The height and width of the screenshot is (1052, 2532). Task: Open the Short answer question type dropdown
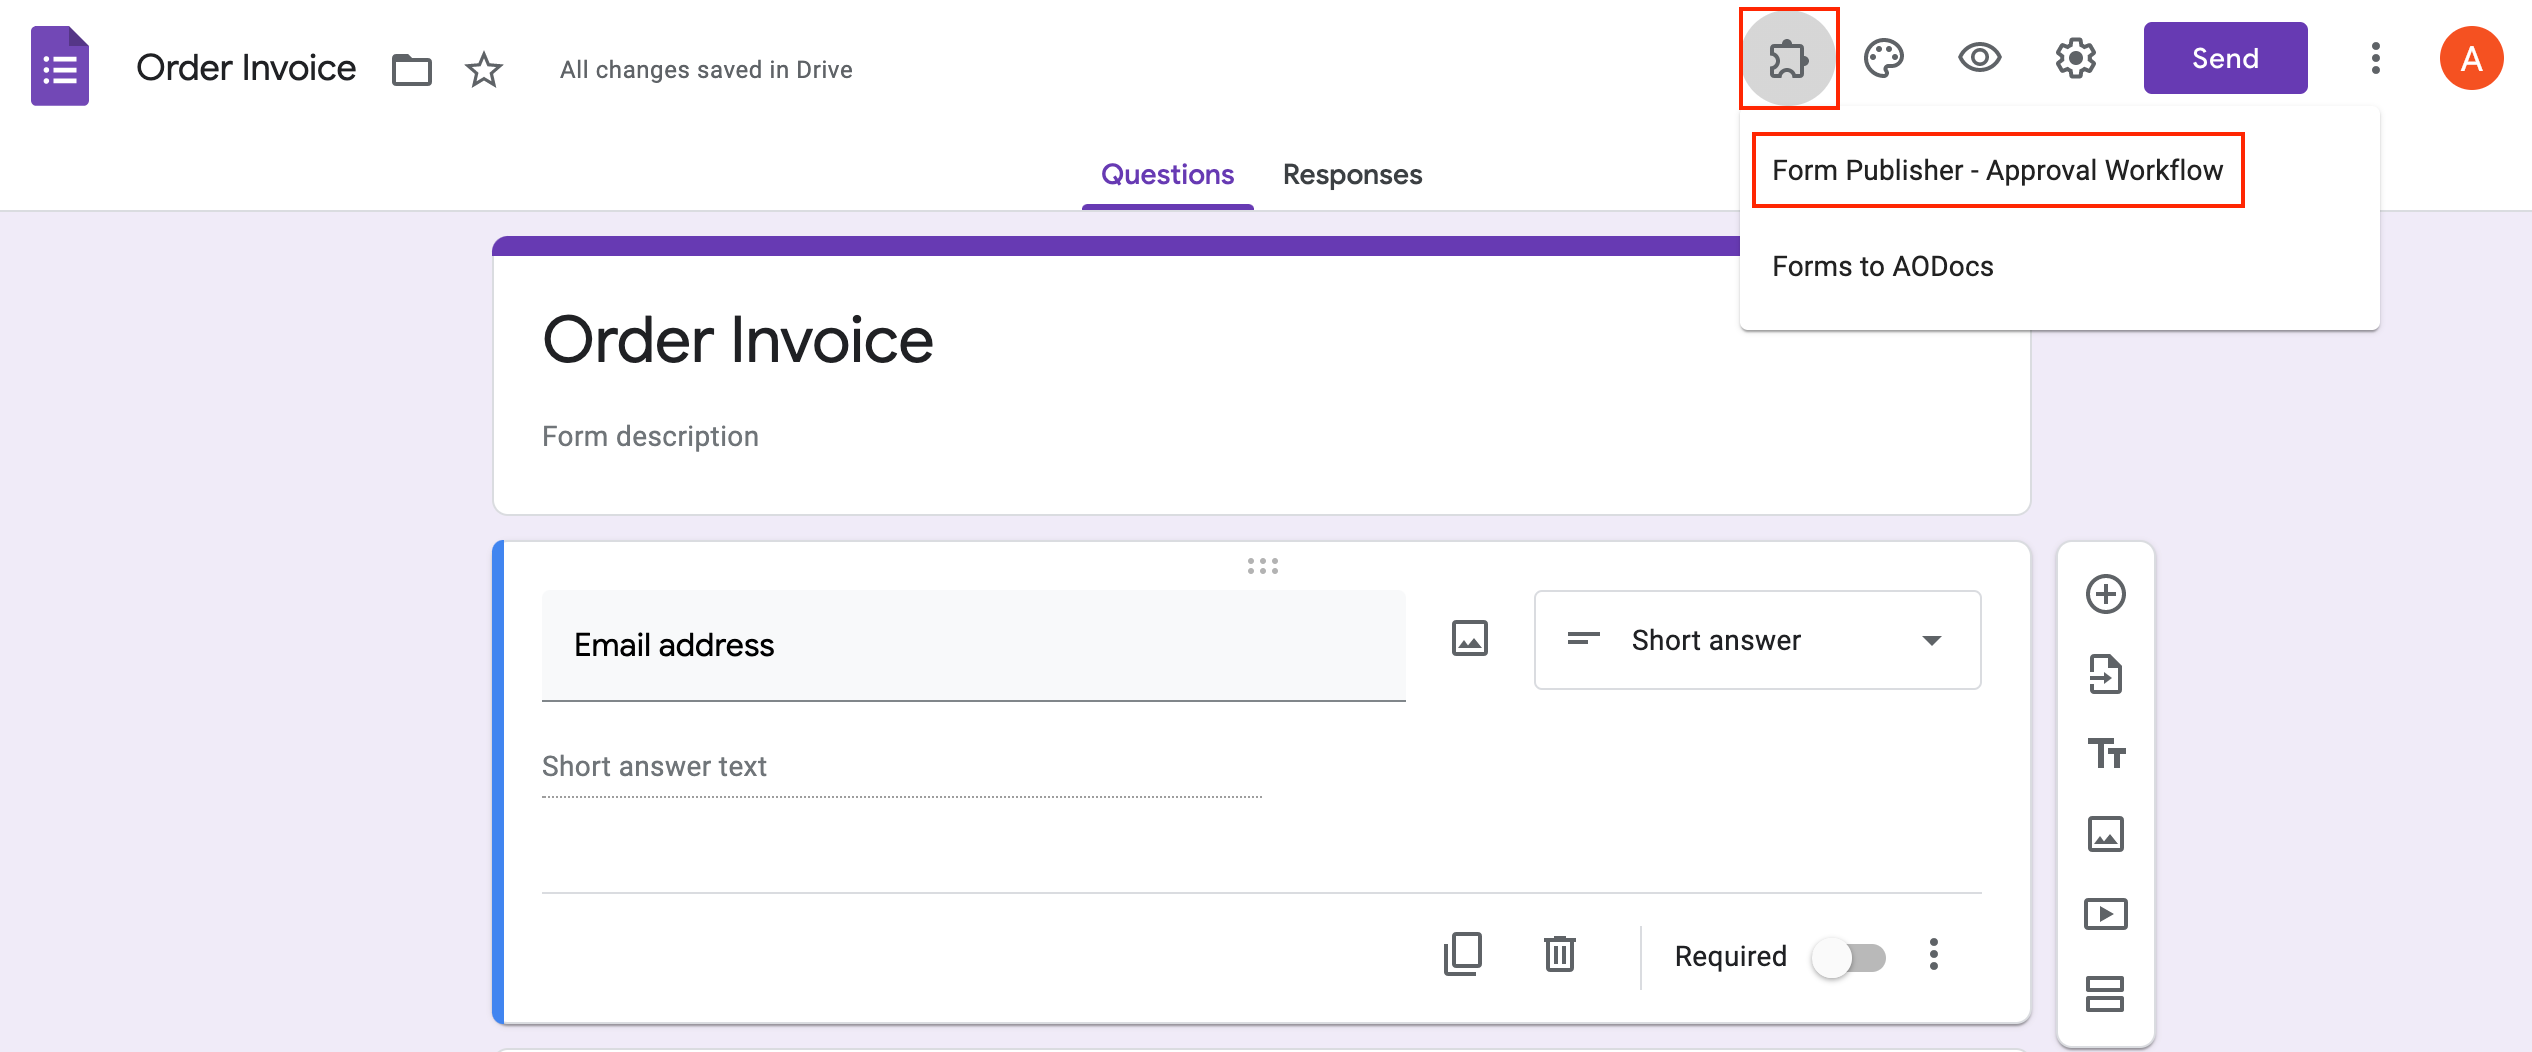(1756, 640)
